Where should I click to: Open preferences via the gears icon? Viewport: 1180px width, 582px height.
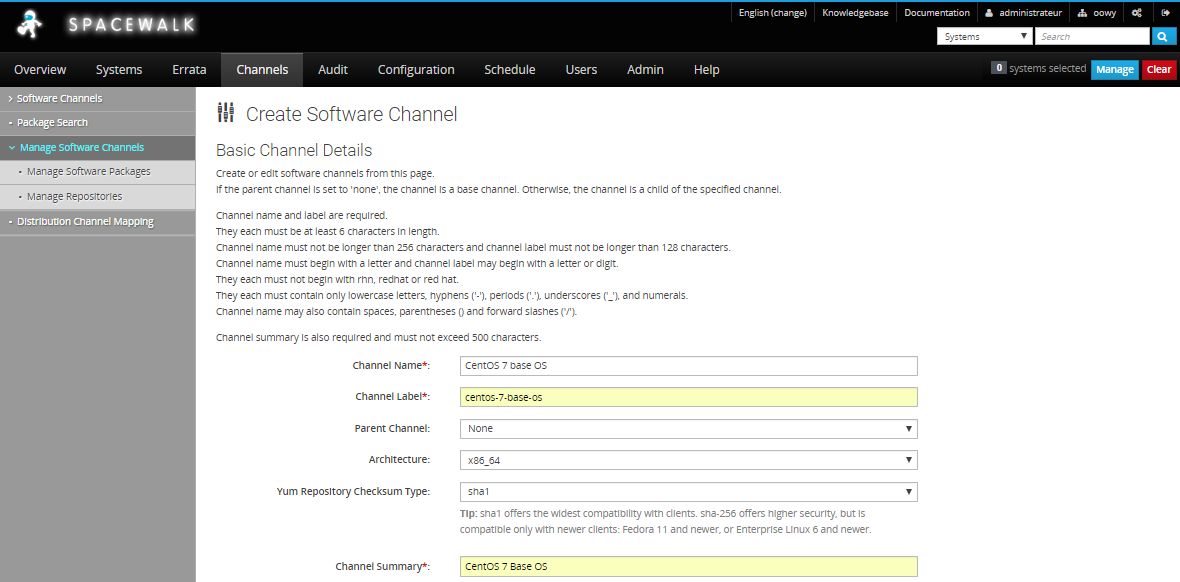pyautogui.click(x=1137, y=13)
